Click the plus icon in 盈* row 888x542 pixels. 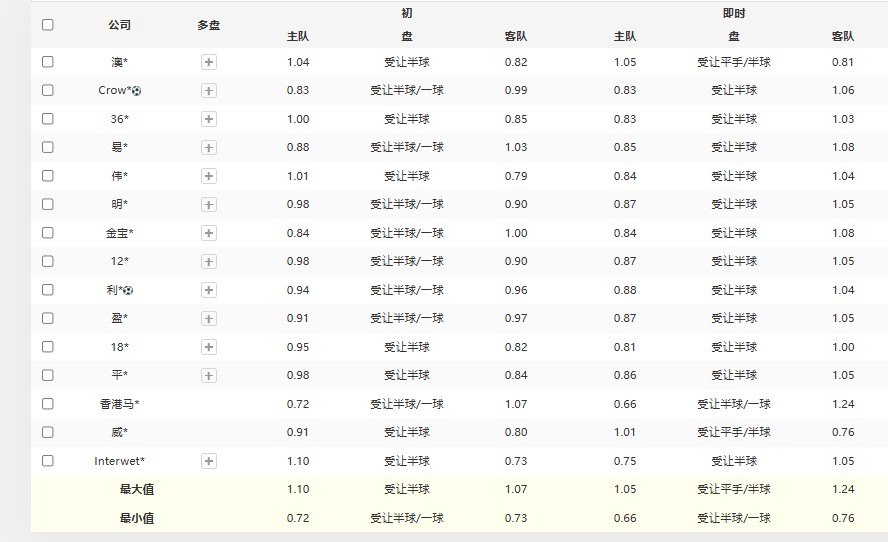pyautogui.click(x=209, y=318)
